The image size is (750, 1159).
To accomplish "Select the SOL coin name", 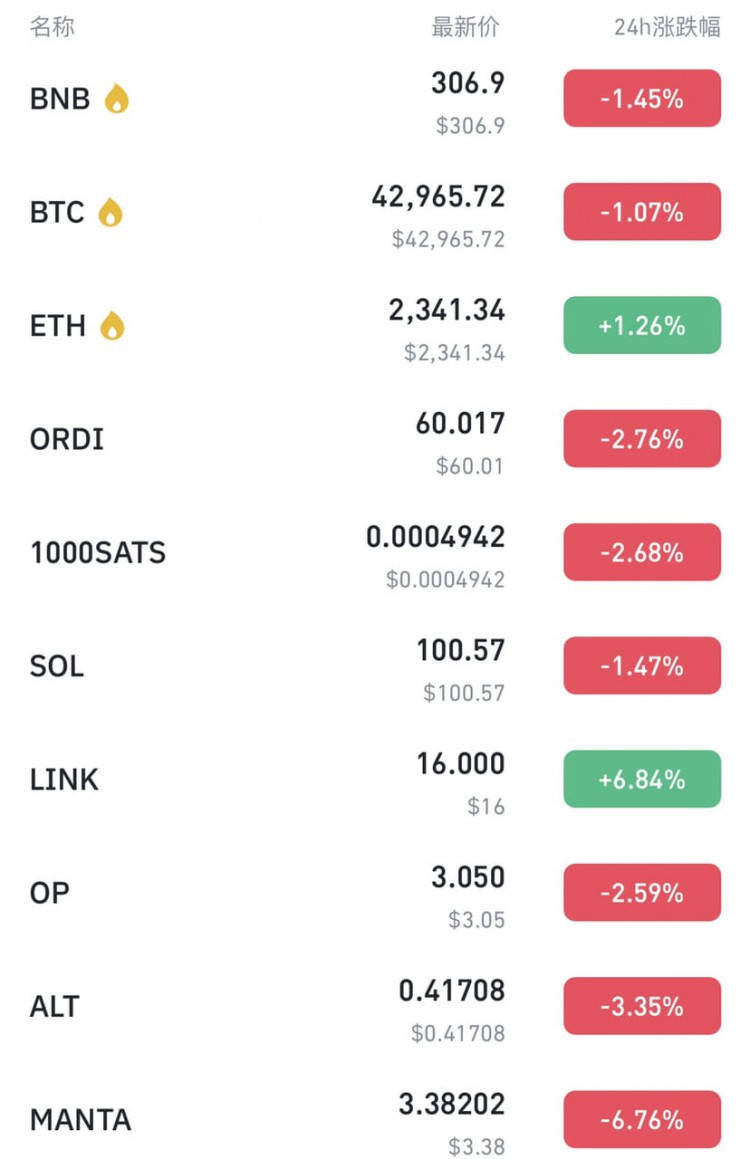I will click(x=57, y=666).
